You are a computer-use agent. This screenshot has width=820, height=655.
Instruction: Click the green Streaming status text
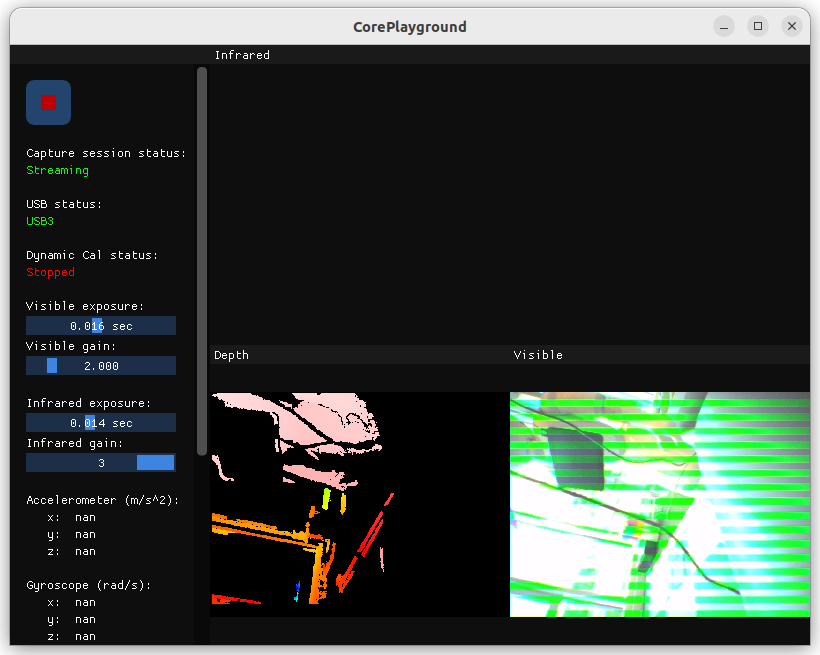(57, 170)
